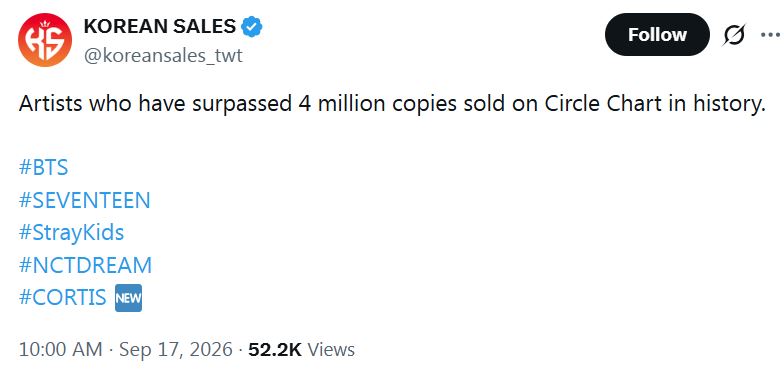The image size is (784, 380).
Task: Open the #CORTIS hashtag
Action: pyautogui.click(x=62, y=298)
